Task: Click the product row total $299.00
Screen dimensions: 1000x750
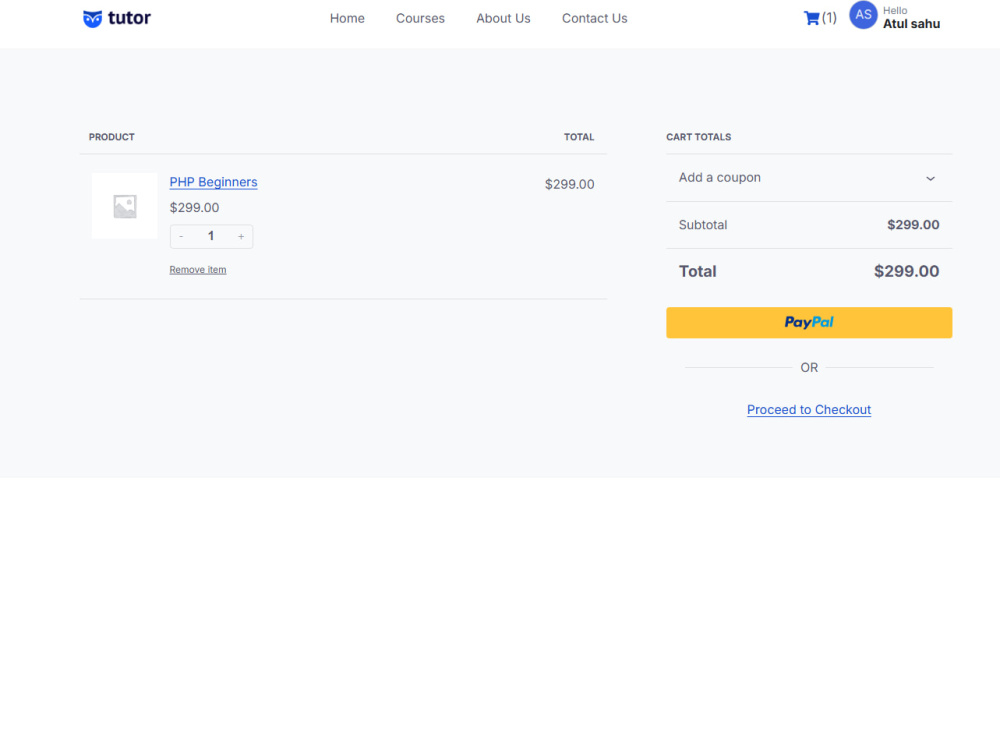Action: click(570, 184)
